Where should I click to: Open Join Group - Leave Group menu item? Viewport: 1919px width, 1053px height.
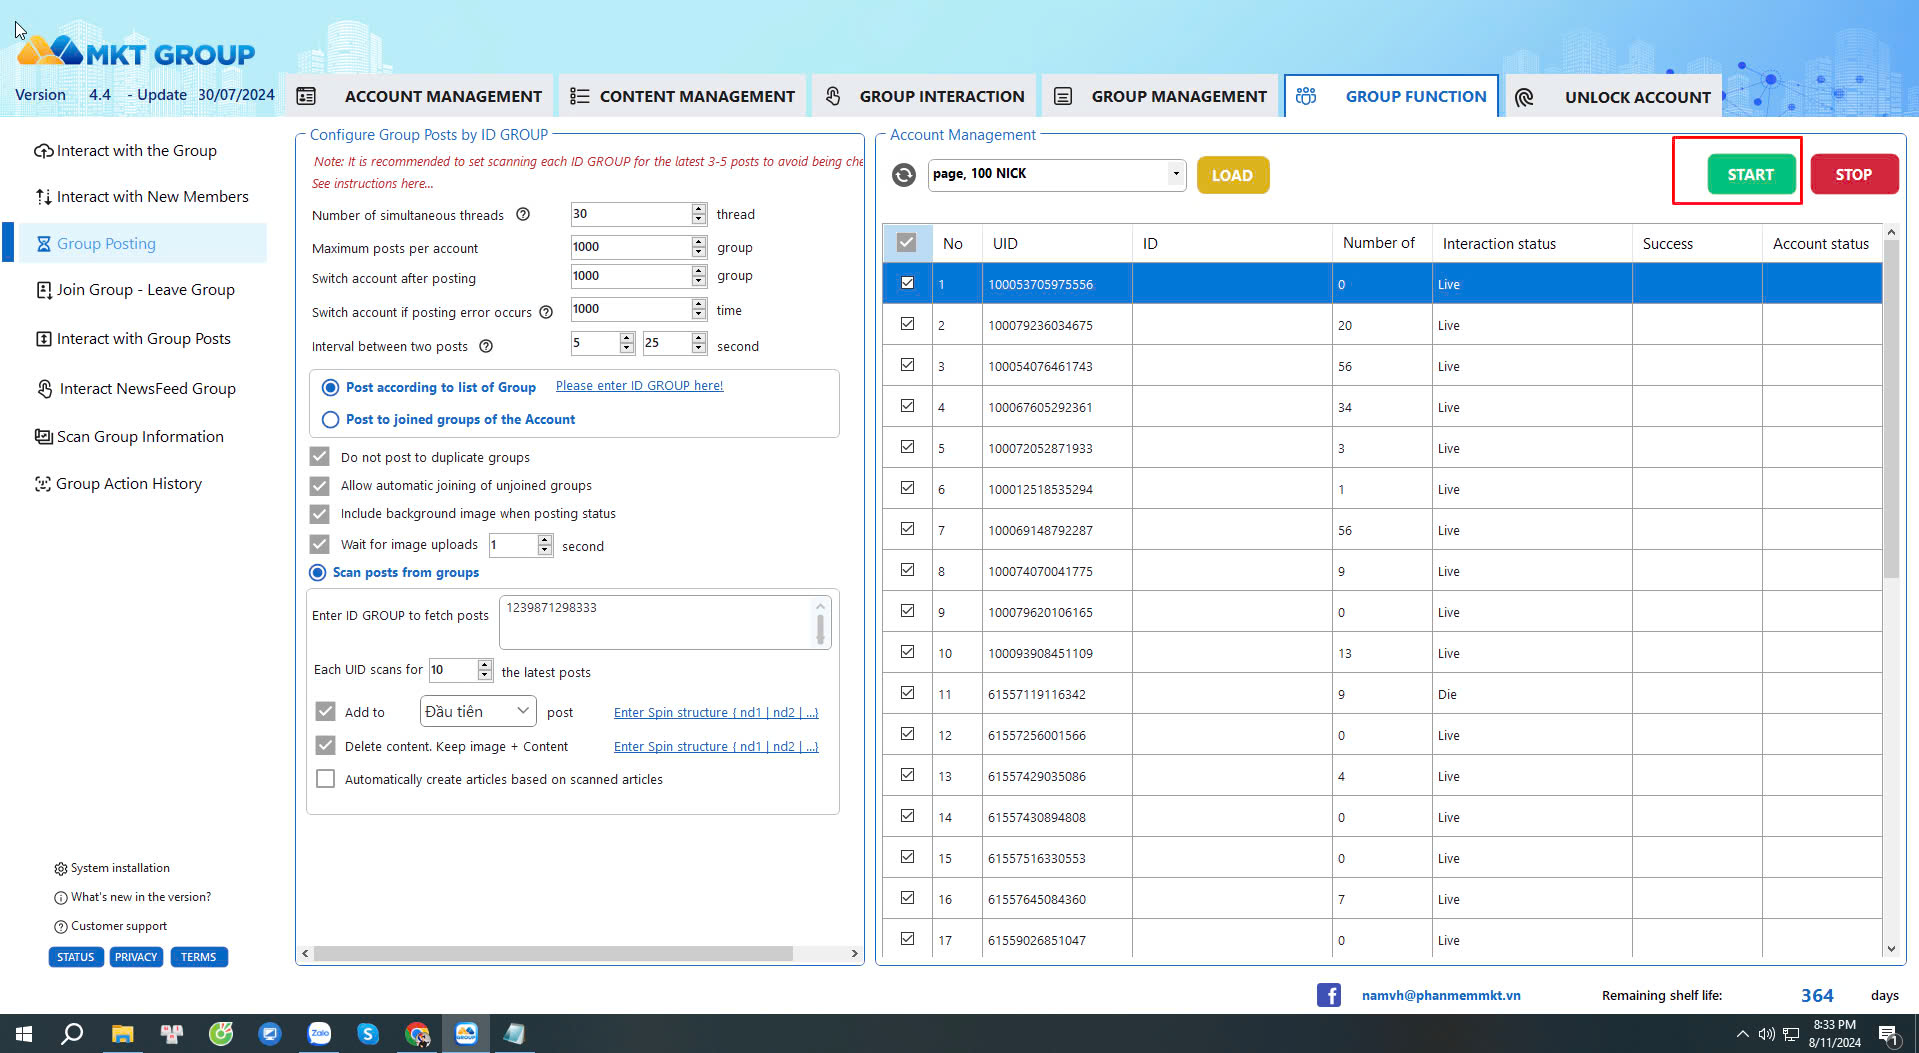click(145, 290)
